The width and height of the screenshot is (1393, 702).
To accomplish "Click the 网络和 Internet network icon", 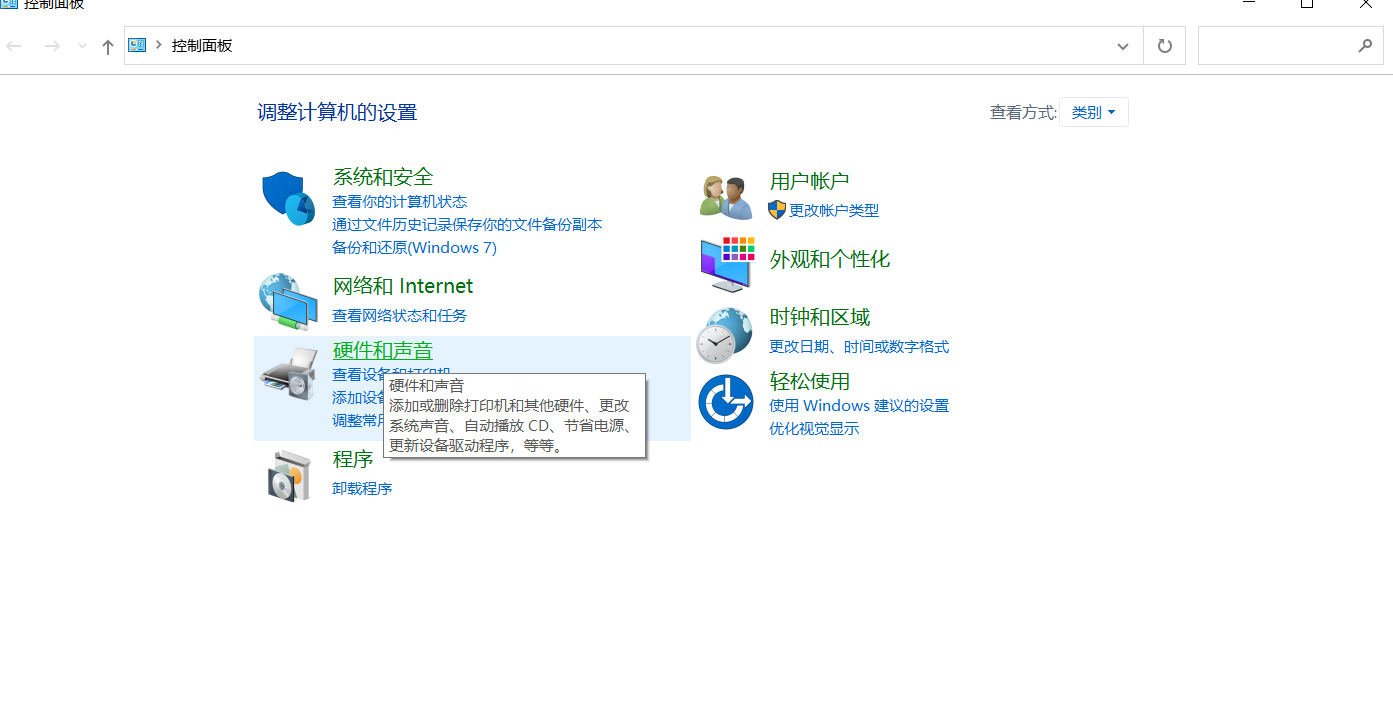I will 288,300.
